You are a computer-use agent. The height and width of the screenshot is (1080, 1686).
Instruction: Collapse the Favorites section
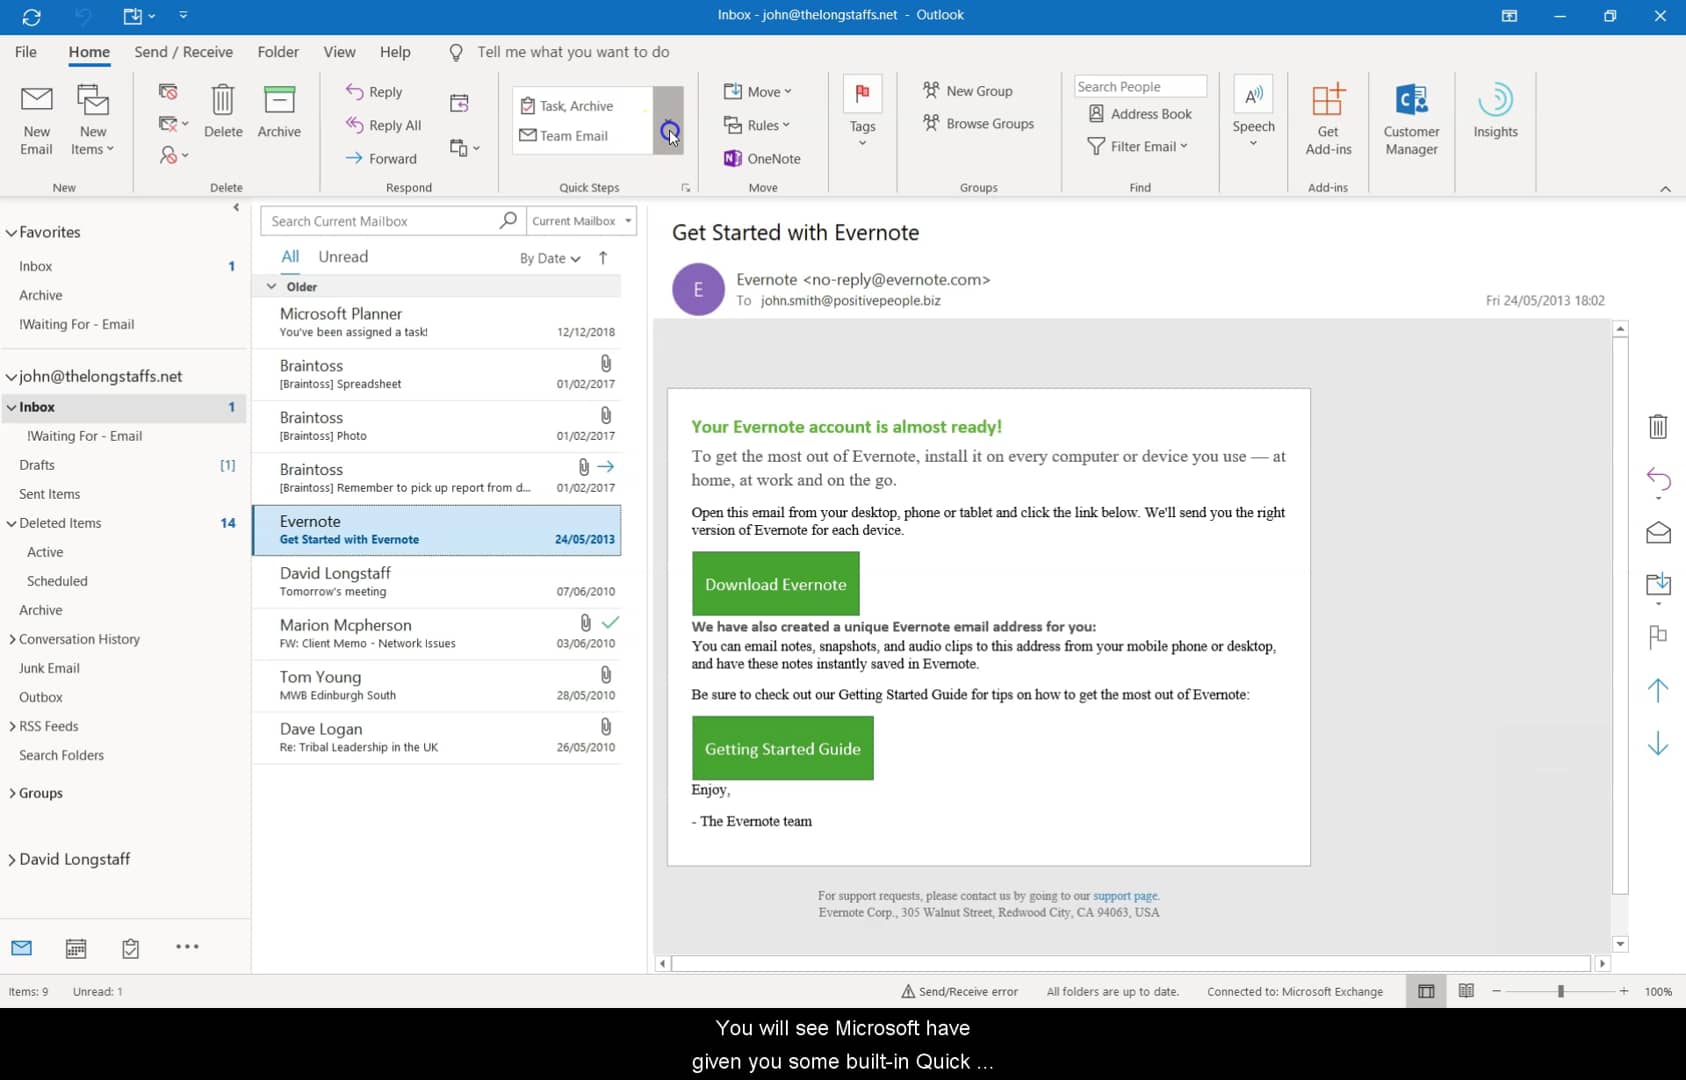point(11,232)
